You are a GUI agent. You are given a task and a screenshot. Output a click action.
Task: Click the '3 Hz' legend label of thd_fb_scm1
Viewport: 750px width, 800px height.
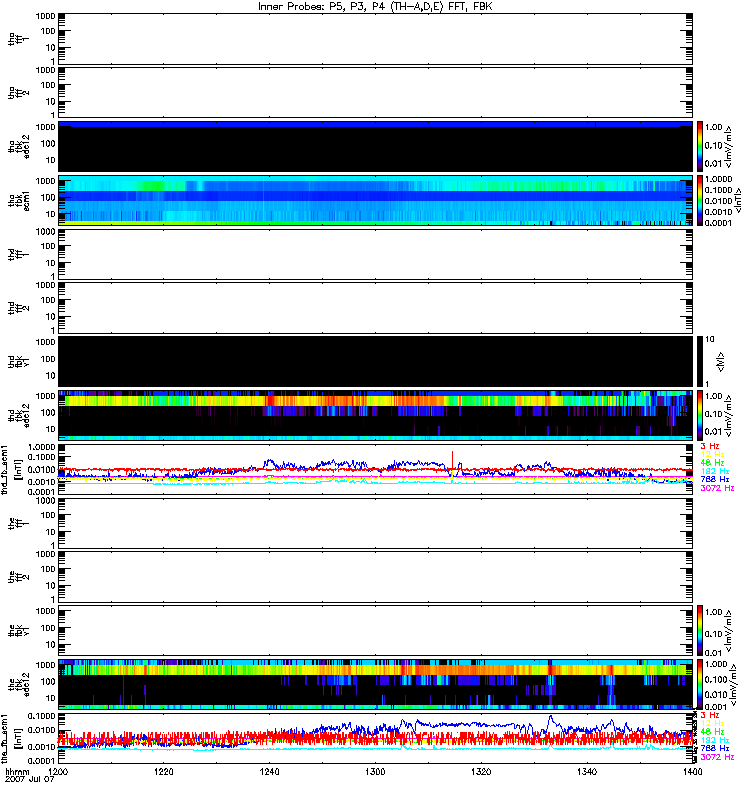710,446
